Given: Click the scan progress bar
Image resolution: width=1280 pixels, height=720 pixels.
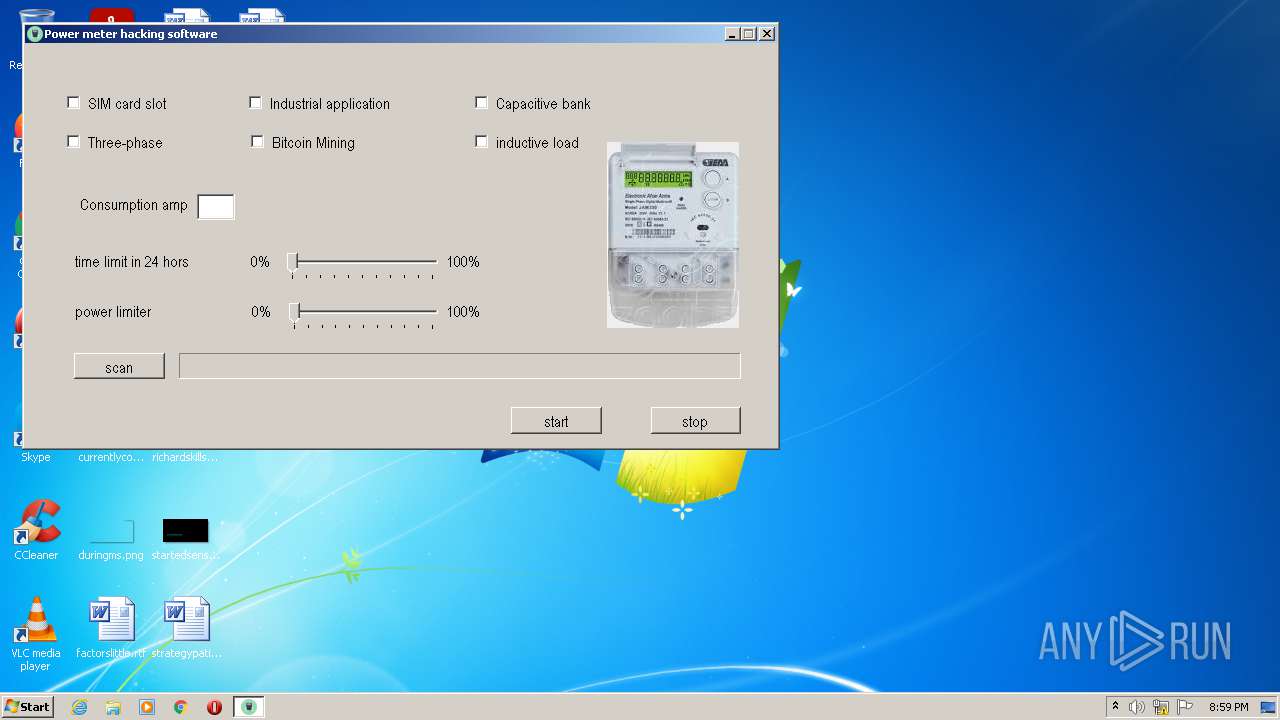Looking at the screenshot, I should pyautogui.click(x=460, y=366).
